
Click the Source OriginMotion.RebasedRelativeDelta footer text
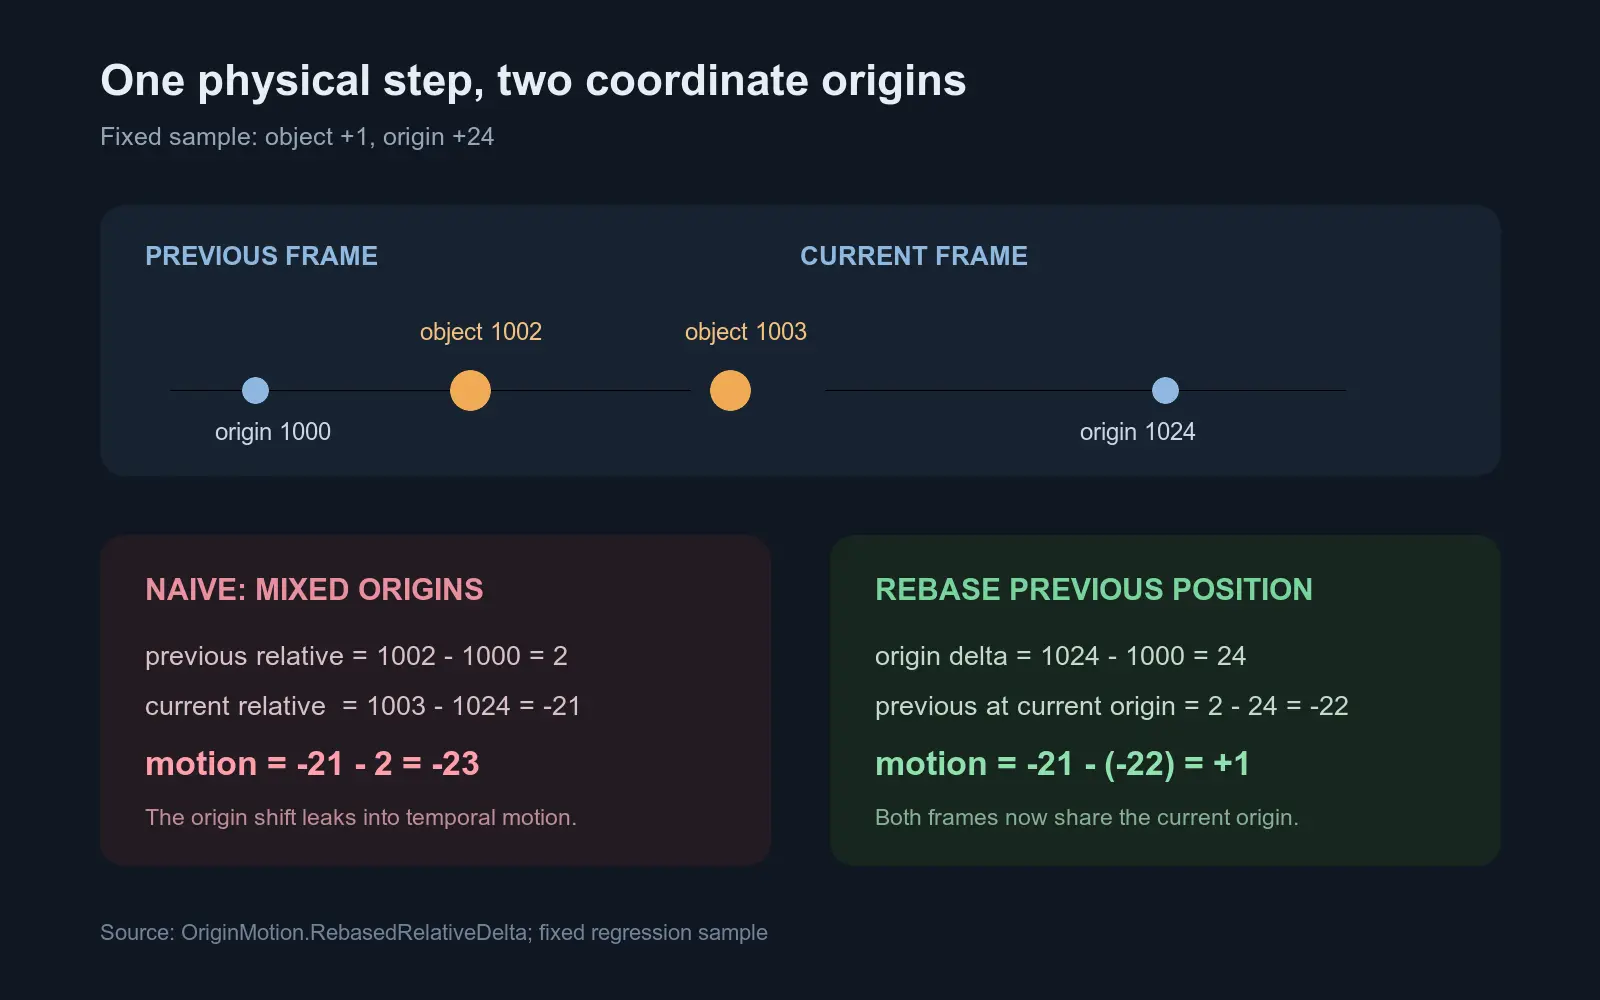click(434, 933)
